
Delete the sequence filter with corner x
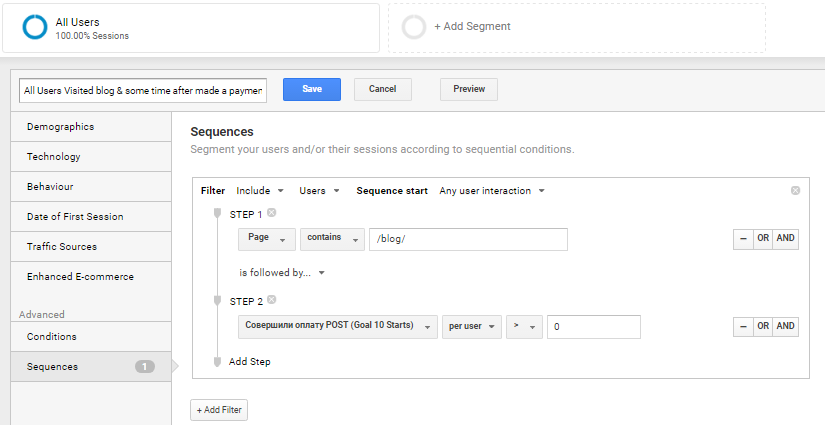(x=796, y=190)
